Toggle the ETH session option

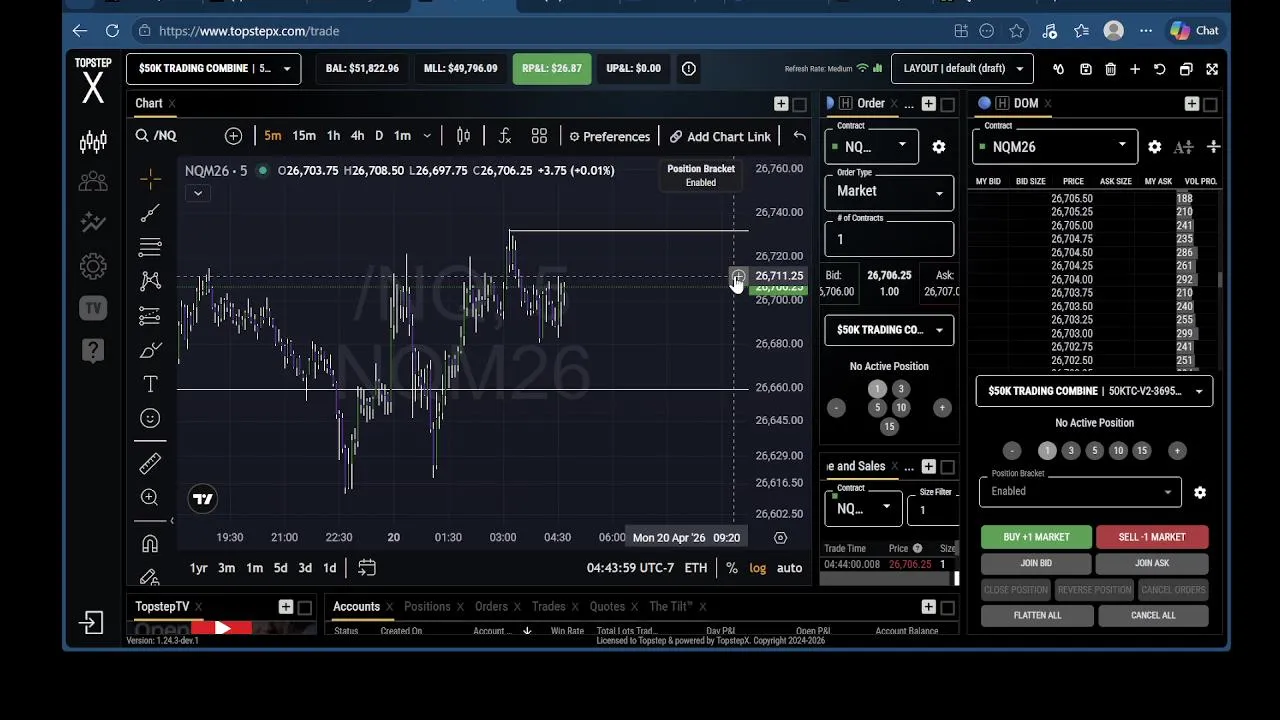(695, 568)
